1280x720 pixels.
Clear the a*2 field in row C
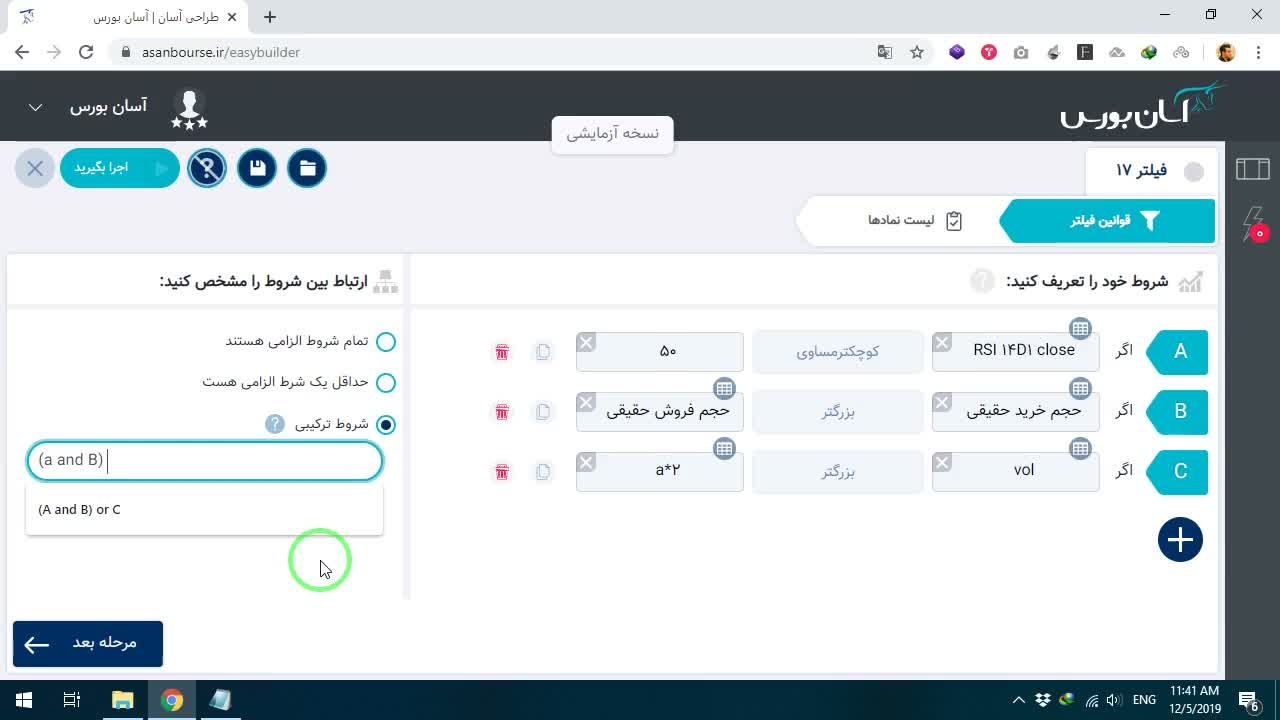click(x=586, y=462)
